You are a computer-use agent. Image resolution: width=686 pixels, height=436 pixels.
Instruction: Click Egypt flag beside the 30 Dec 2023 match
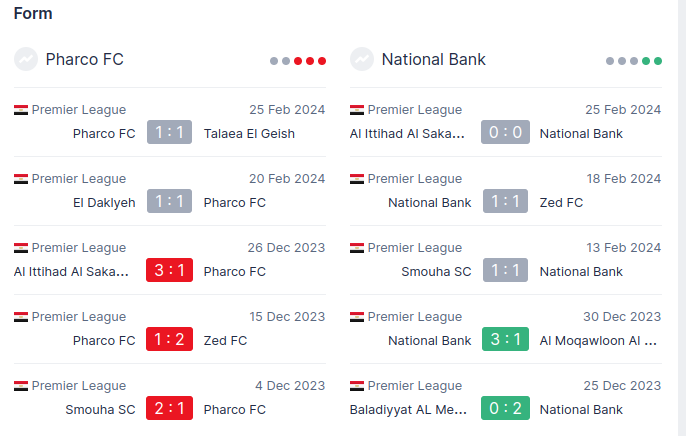tap(357, 317)
